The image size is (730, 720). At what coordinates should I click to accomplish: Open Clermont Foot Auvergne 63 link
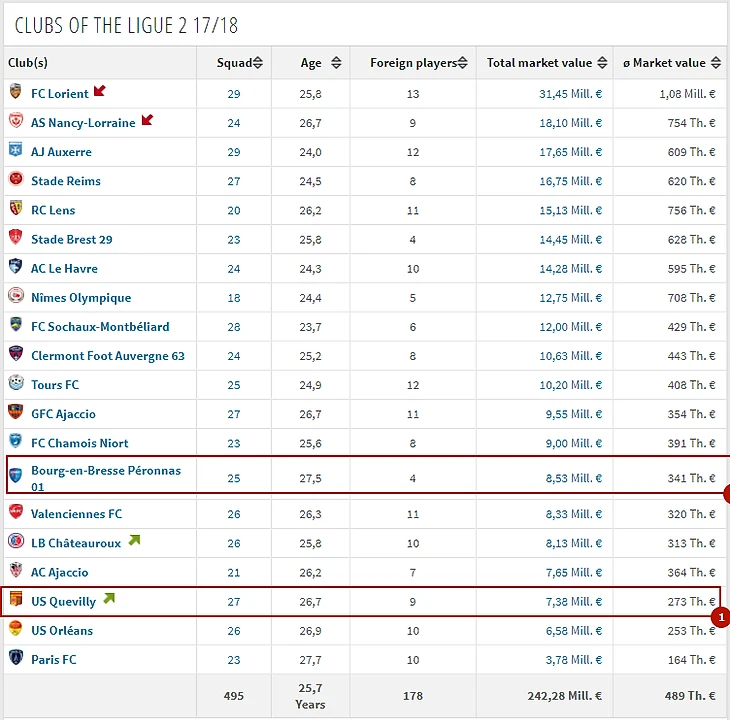(x=108, y=356)
